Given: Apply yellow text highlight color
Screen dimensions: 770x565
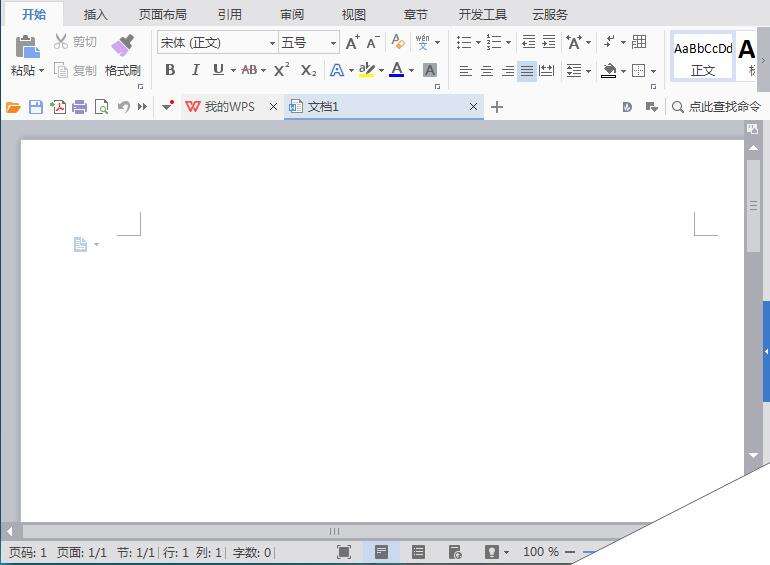Looking at the screenshot, I should coord(366,70).
